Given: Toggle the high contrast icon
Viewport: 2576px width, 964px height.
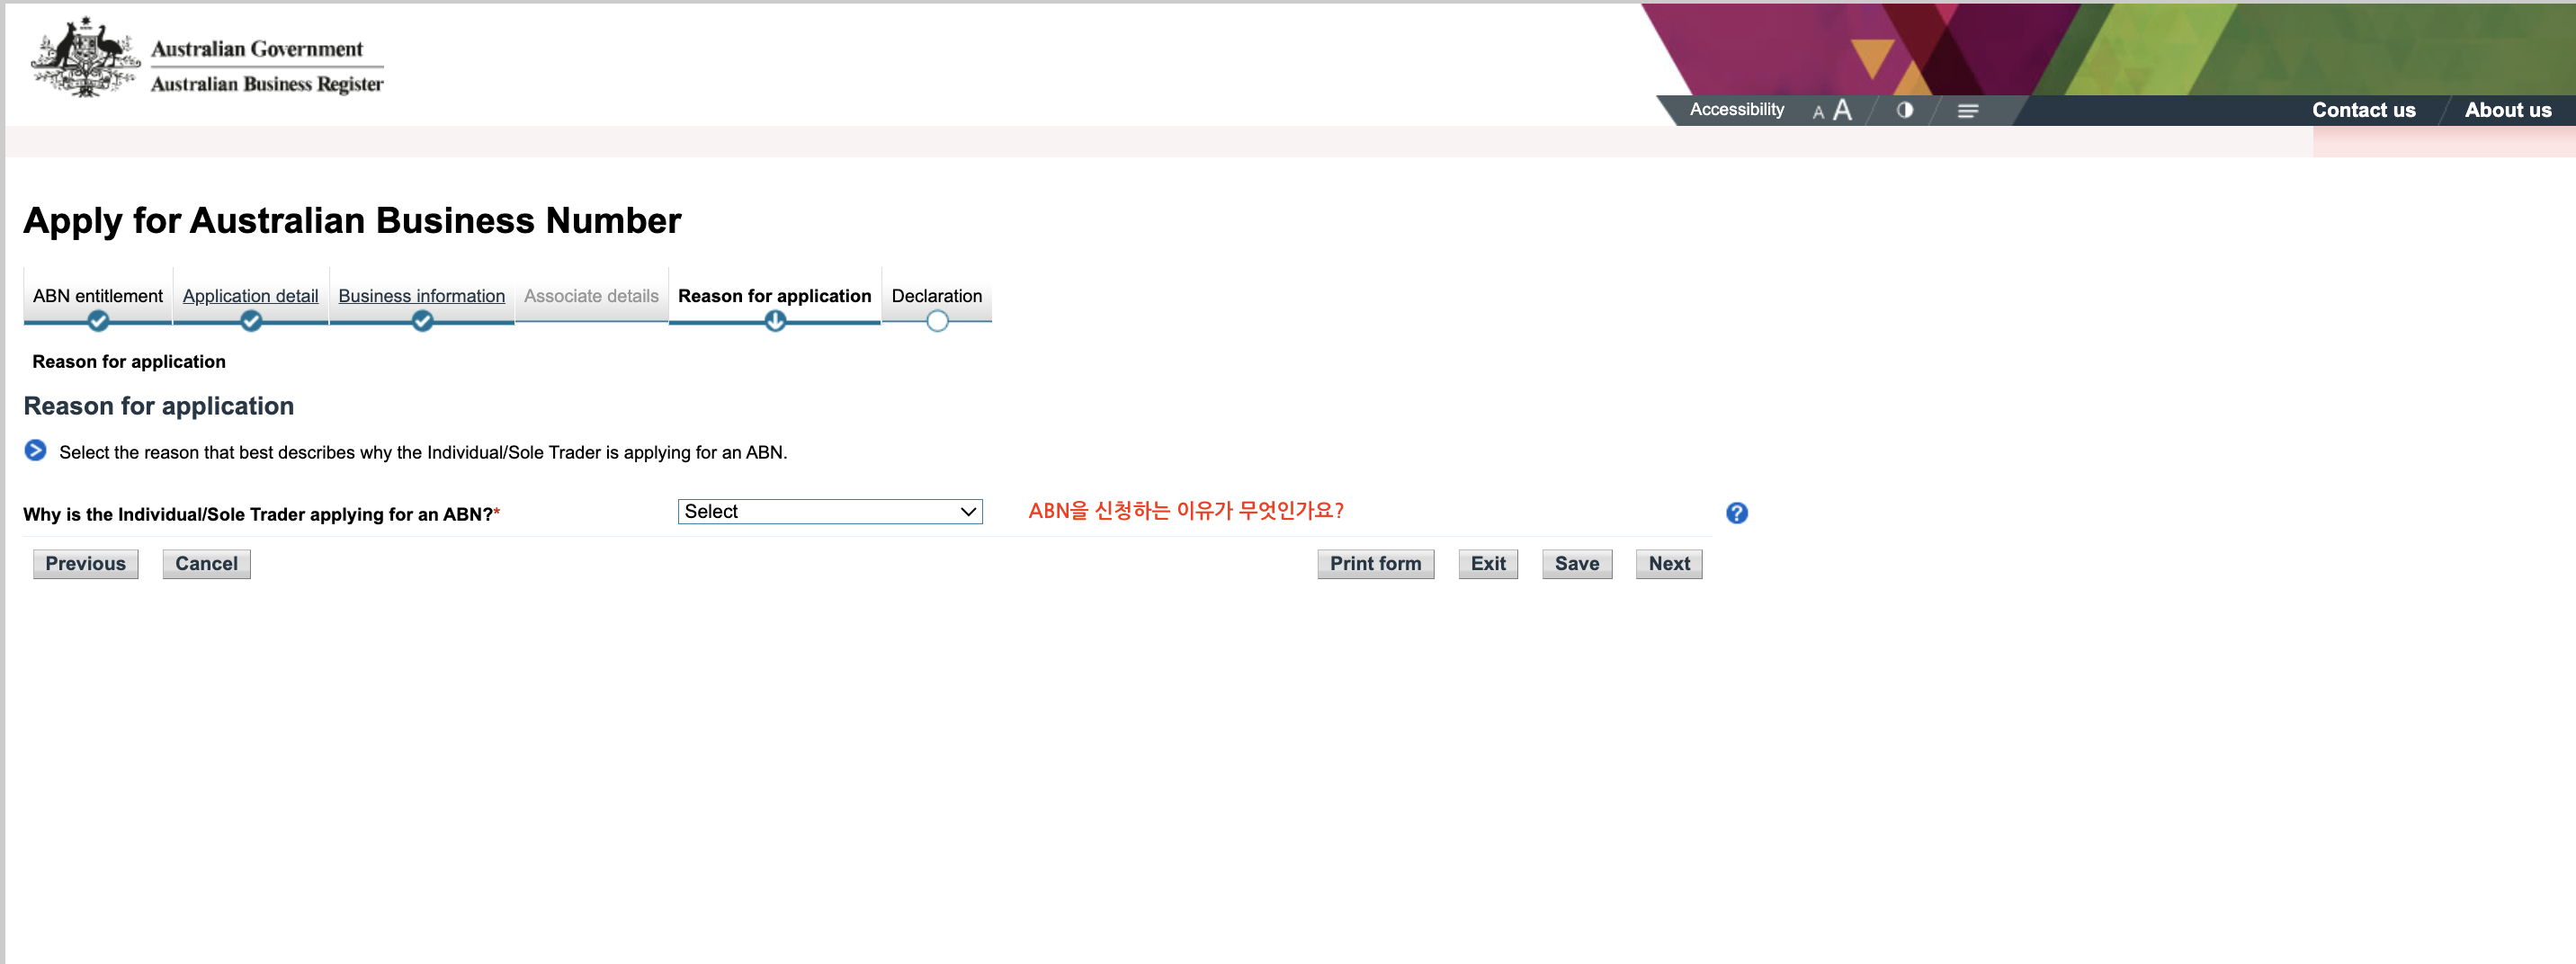Looking at the screenshot, I should (x=1904, y=110).
